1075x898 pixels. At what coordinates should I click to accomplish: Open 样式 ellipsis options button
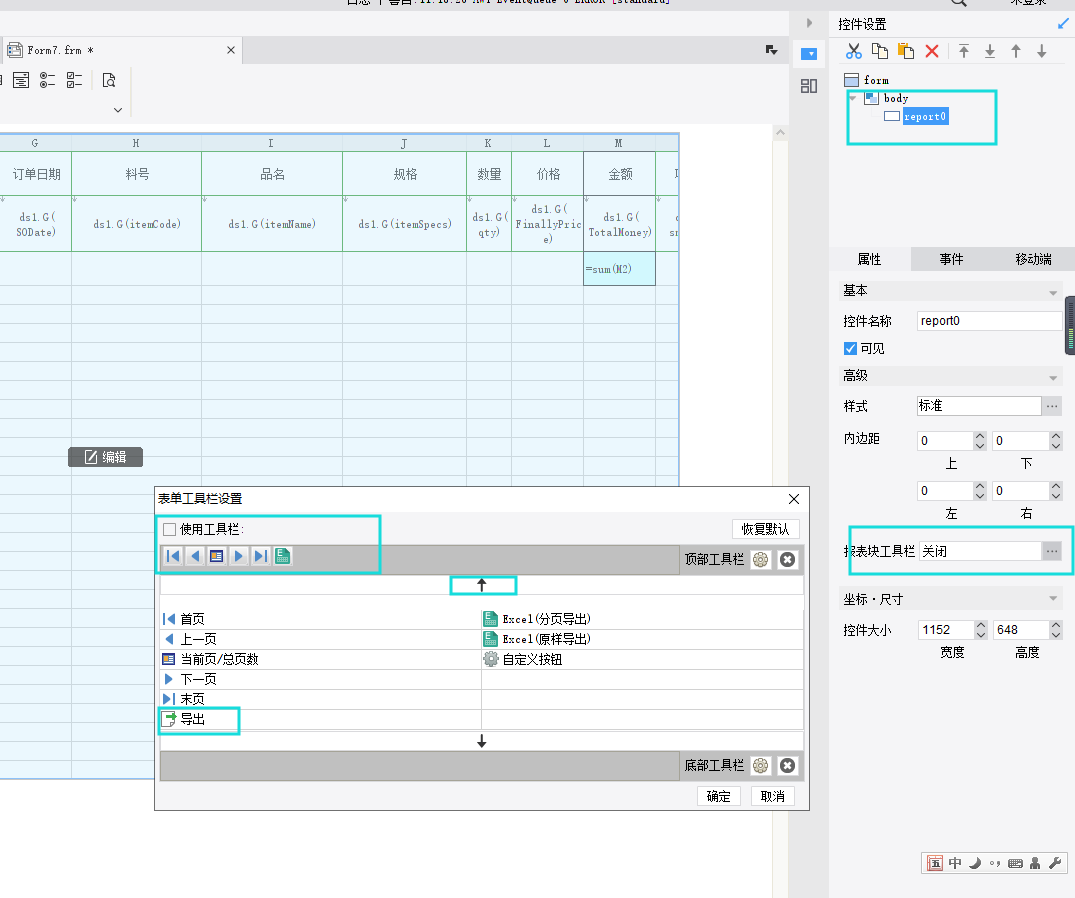[1052, 406]
